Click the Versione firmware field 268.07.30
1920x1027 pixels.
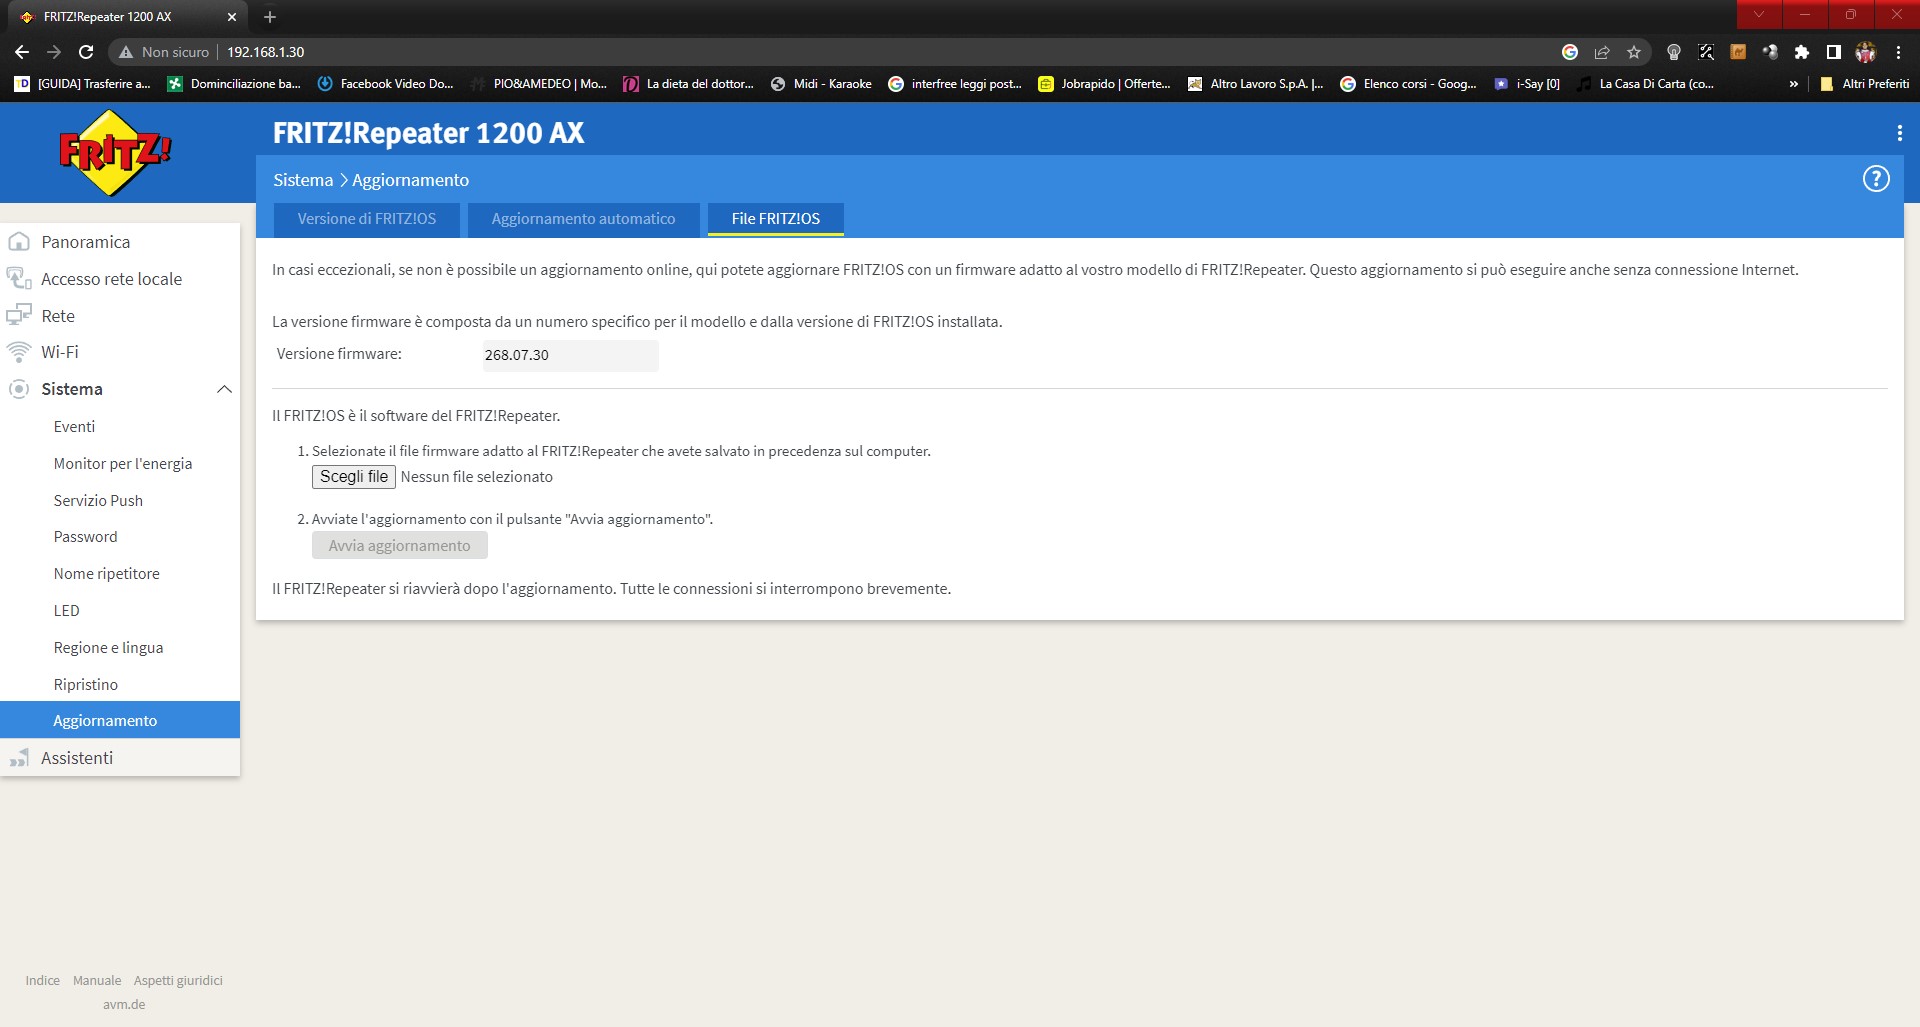point(570,355)
